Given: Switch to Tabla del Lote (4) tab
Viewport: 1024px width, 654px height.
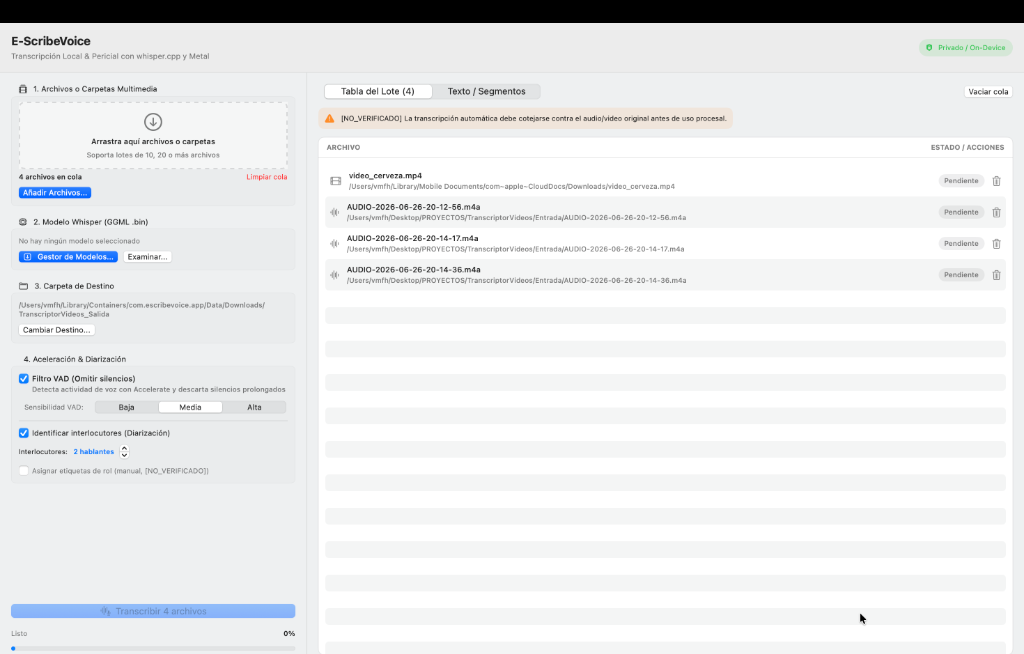Looking at the screenshot, I should [377, 91].
